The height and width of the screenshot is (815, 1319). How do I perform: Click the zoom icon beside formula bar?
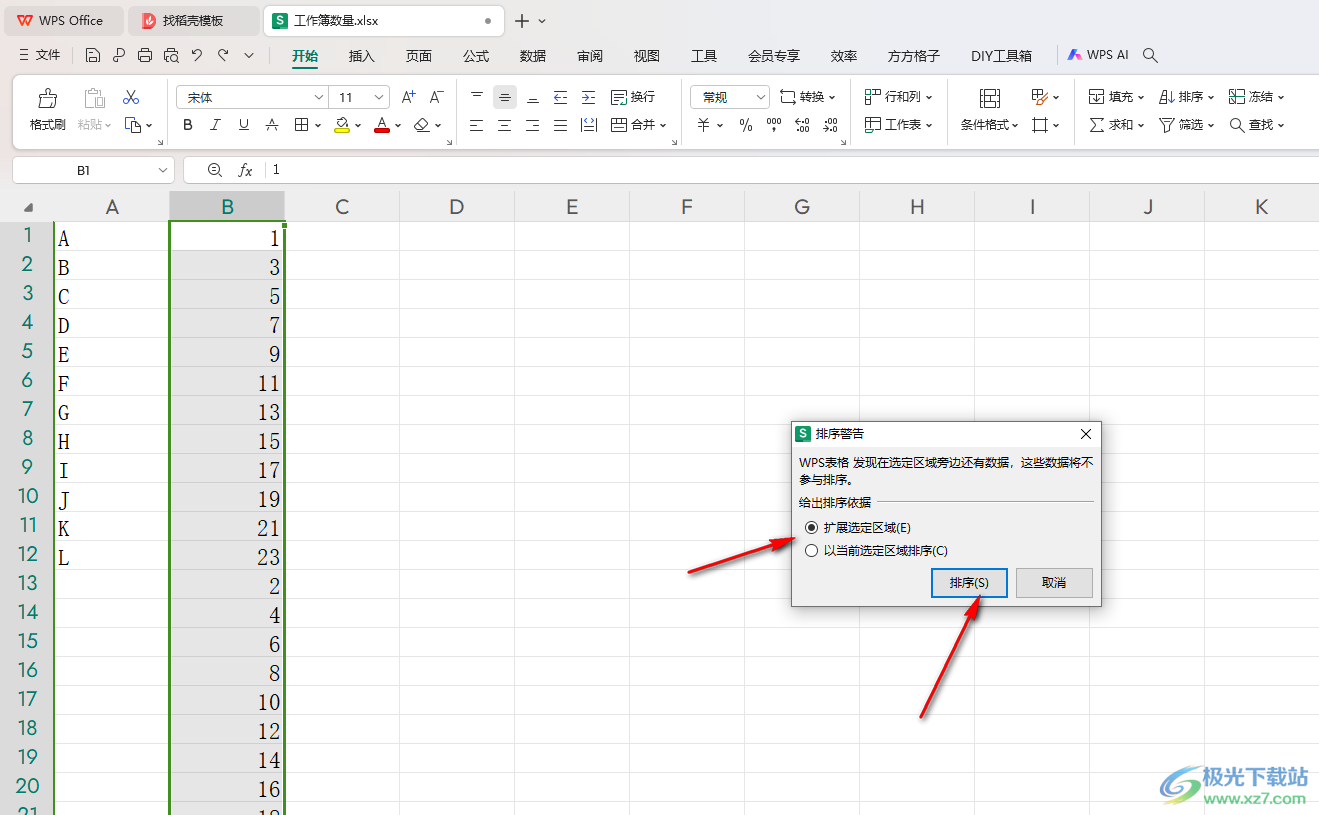214,170
